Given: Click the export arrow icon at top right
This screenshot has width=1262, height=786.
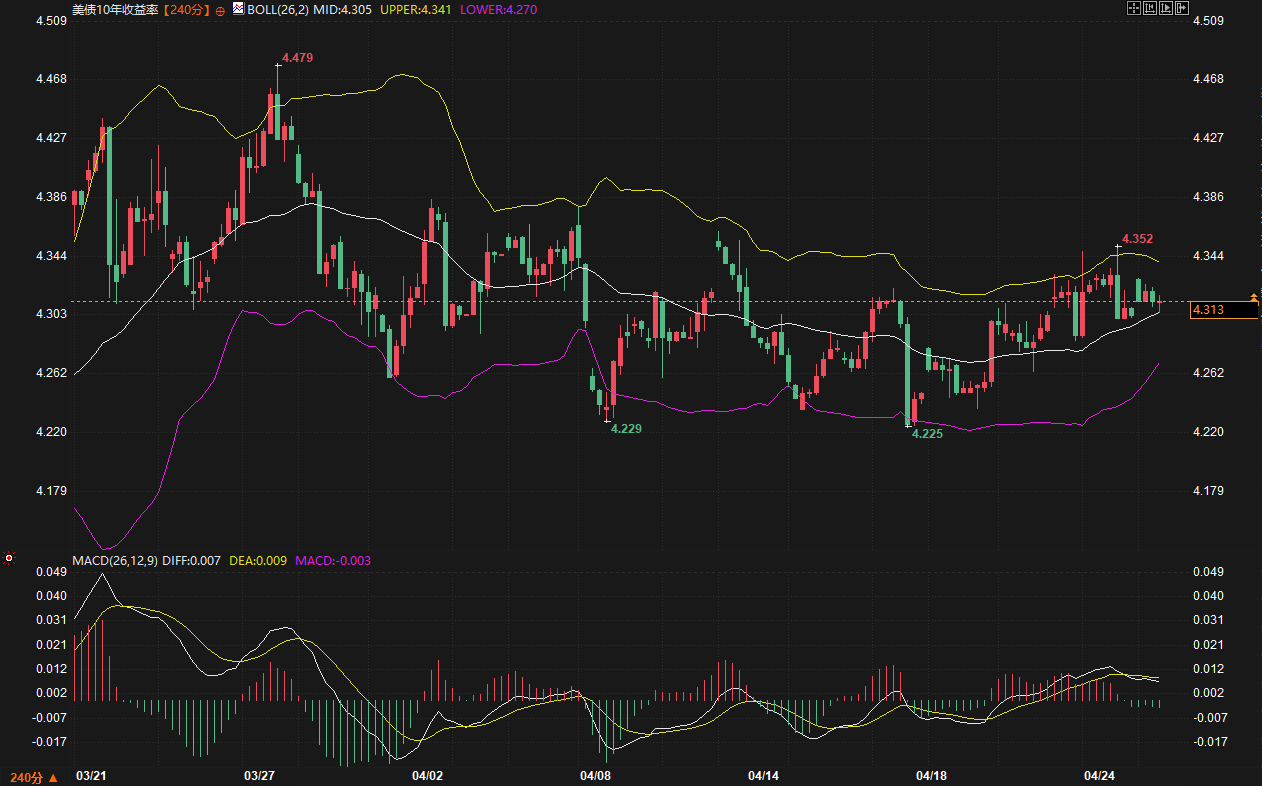Looking at the screenshot, I should tap(1182, 8).
